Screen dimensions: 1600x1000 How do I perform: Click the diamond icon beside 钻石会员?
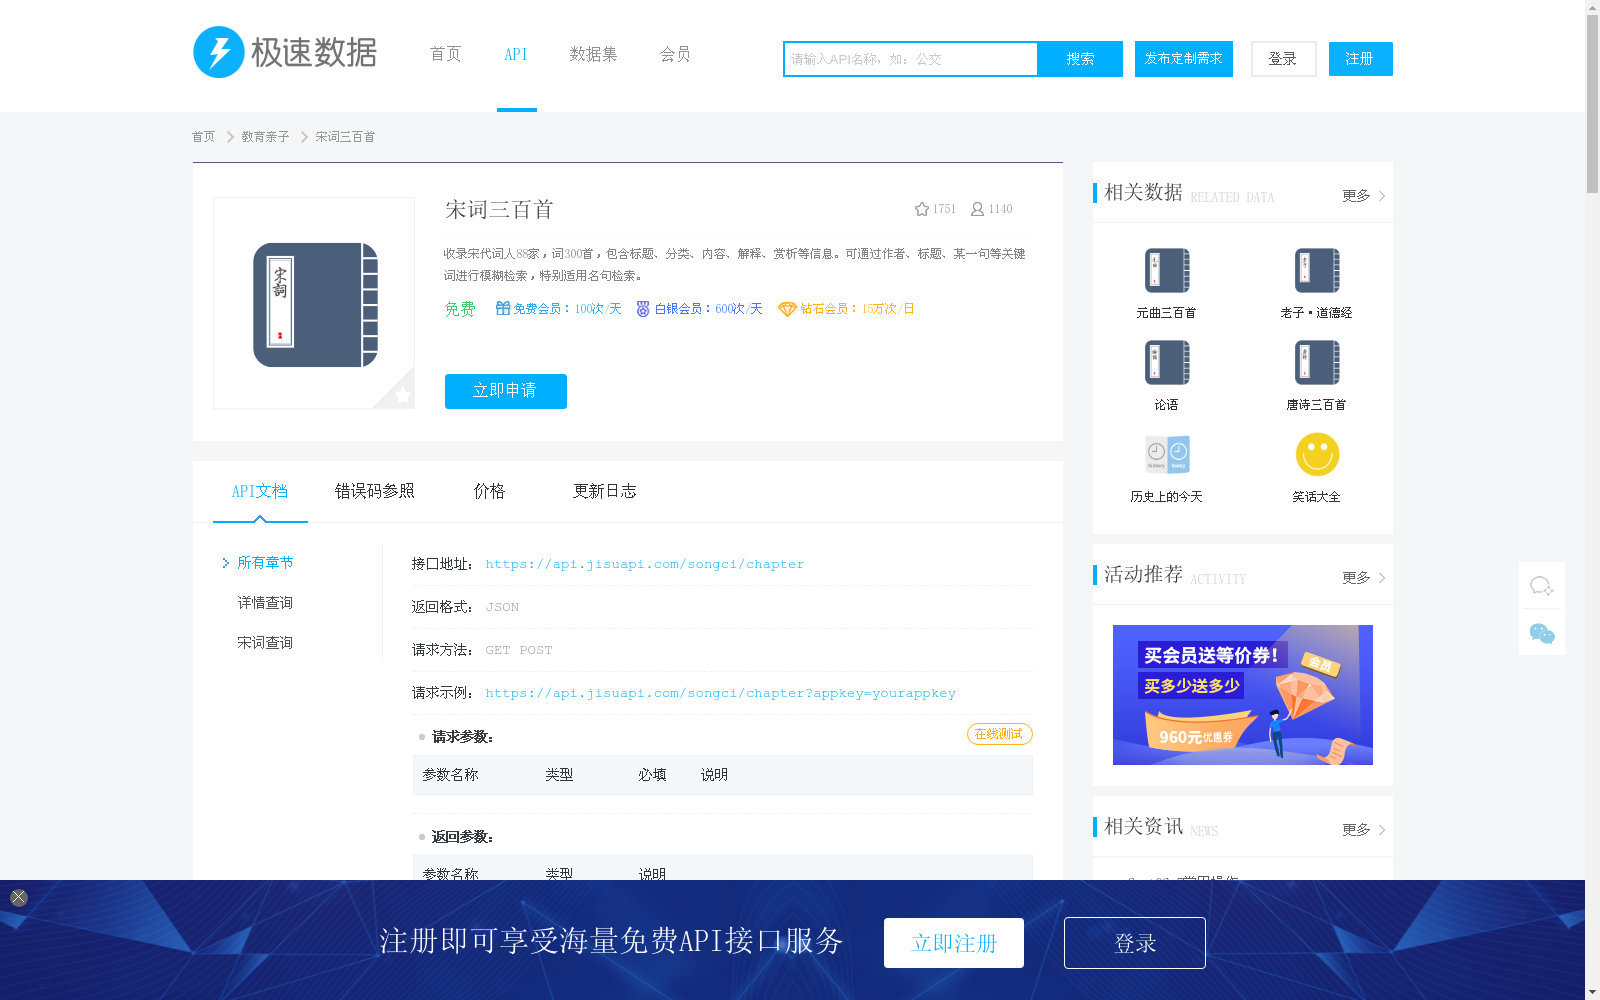click(x=787, y=309)
